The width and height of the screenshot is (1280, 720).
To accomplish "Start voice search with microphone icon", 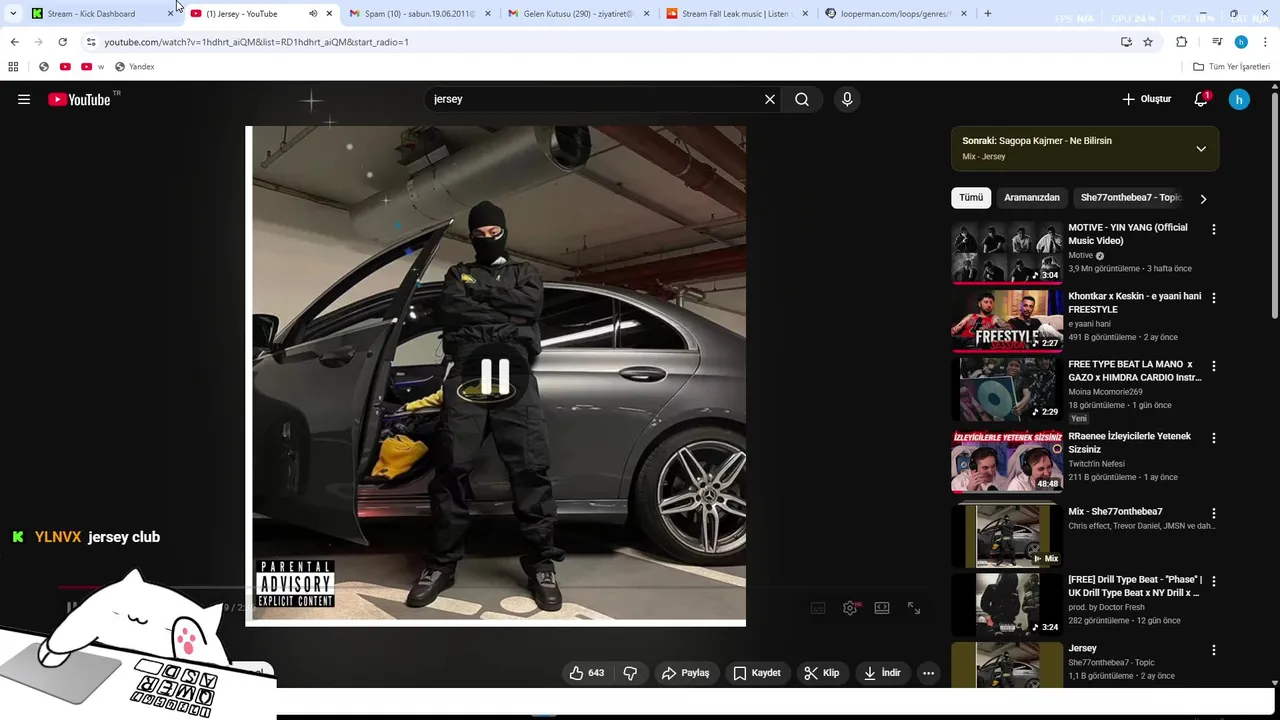I will click(x=847, y=99).
